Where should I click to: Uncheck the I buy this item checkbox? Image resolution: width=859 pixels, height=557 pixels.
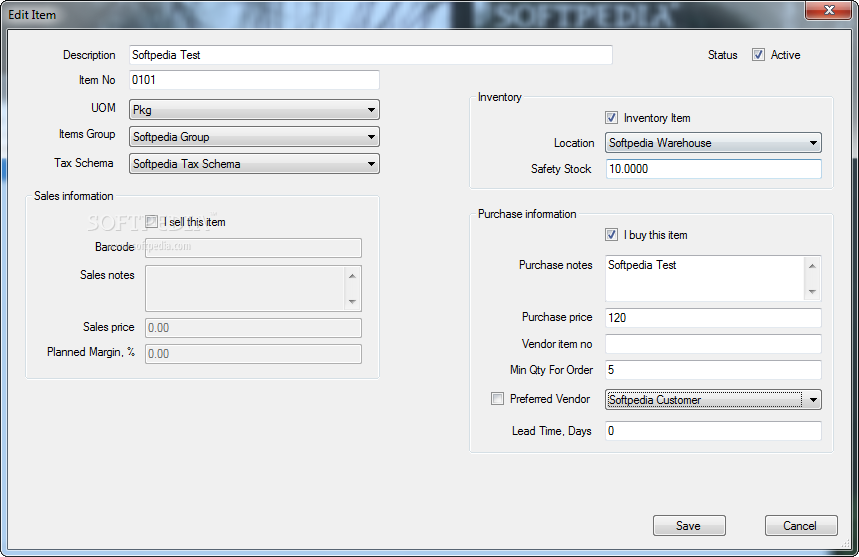pyautogui.click(x=611, y=235)
